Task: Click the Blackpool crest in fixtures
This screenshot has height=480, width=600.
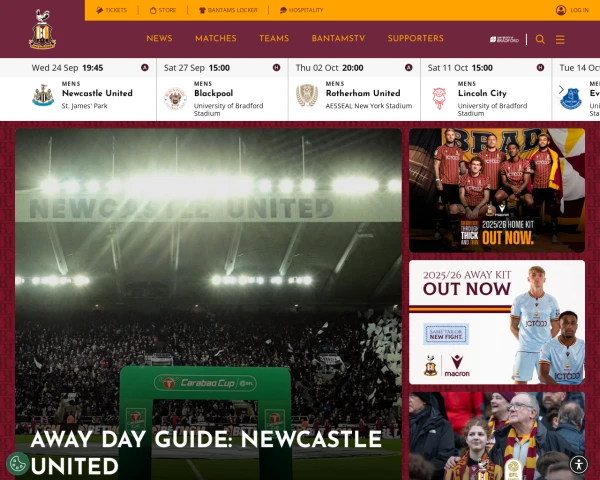Action: coord(175,98)
